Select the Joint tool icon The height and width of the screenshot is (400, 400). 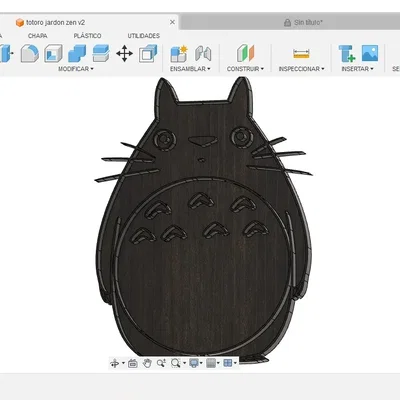(x=203, y=53)
